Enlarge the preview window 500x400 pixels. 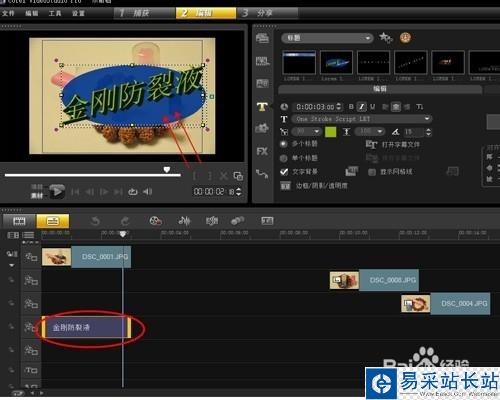238,176
